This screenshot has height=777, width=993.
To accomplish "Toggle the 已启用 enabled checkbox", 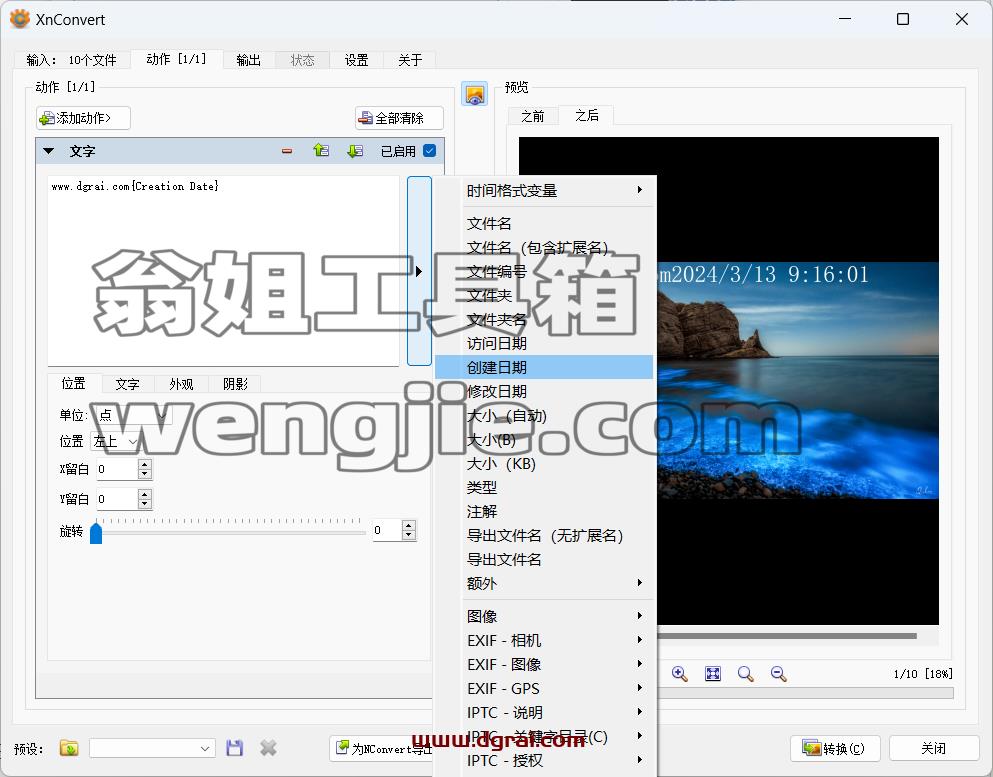I will [x=429, y=151].
